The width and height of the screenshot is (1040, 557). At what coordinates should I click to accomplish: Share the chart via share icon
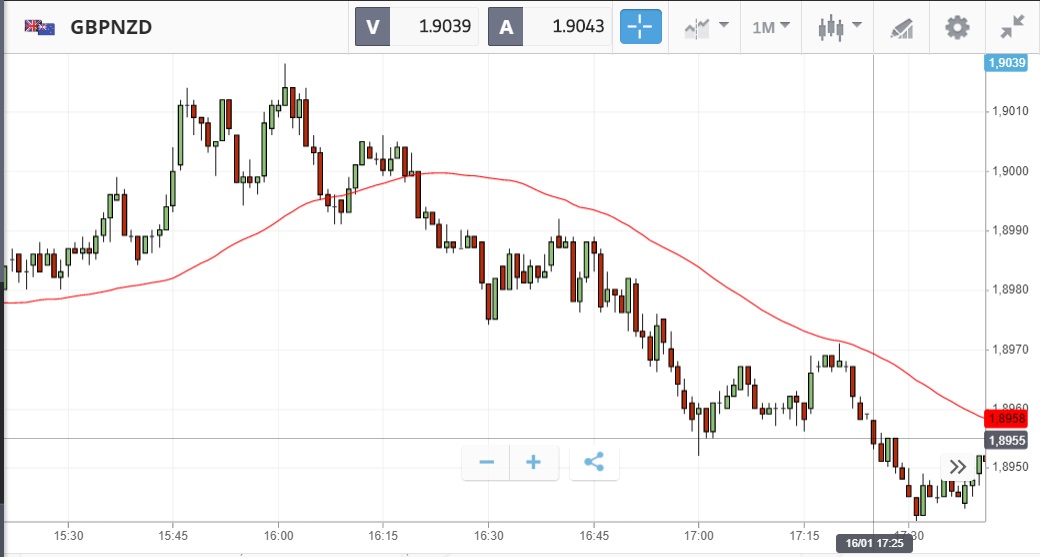pos(594,462)
